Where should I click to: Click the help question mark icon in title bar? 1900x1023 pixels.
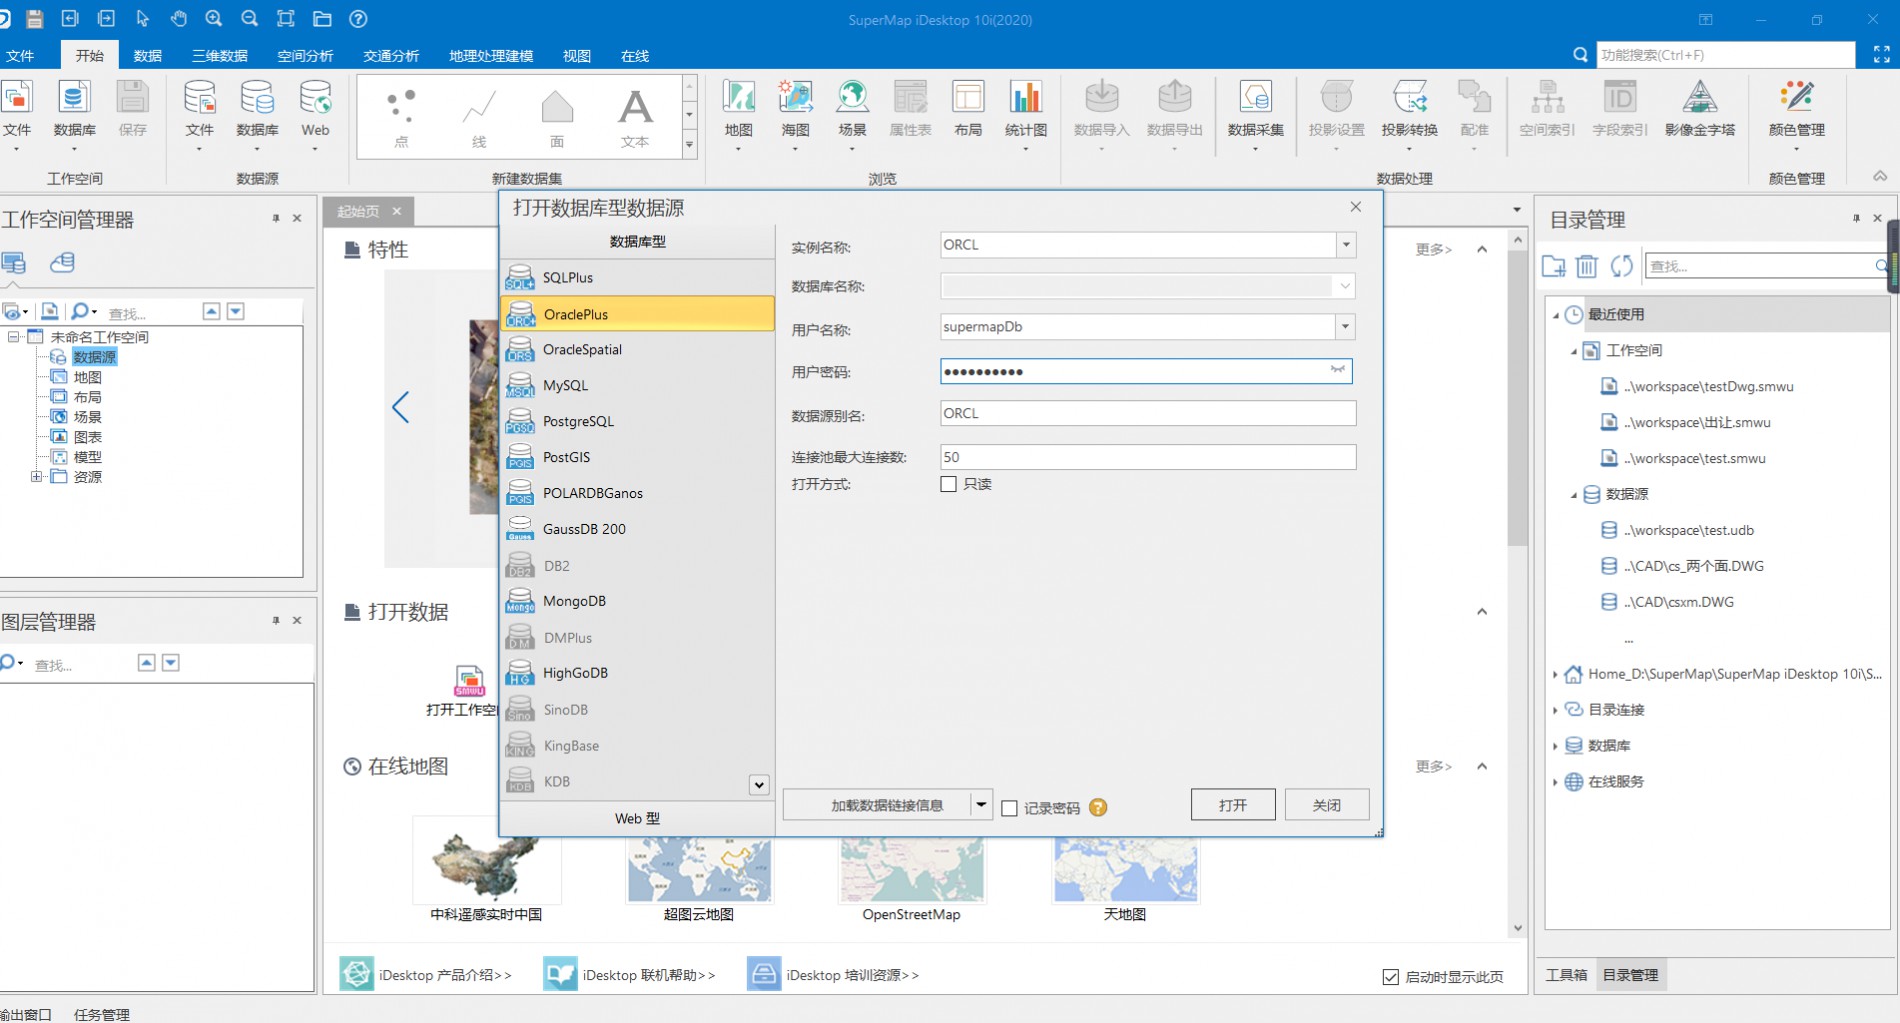(x=358, y=19)
